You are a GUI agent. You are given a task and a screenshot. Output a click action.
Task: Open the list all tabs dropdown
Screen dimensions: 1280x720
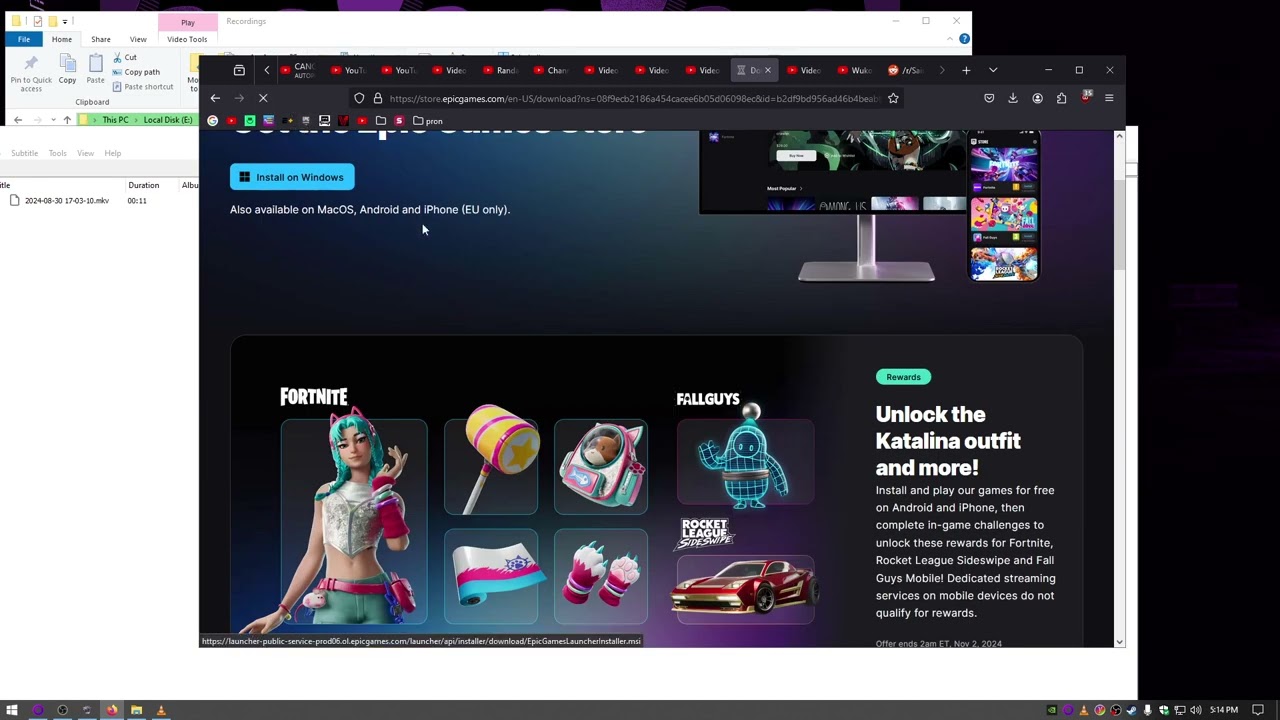[993, 70]
